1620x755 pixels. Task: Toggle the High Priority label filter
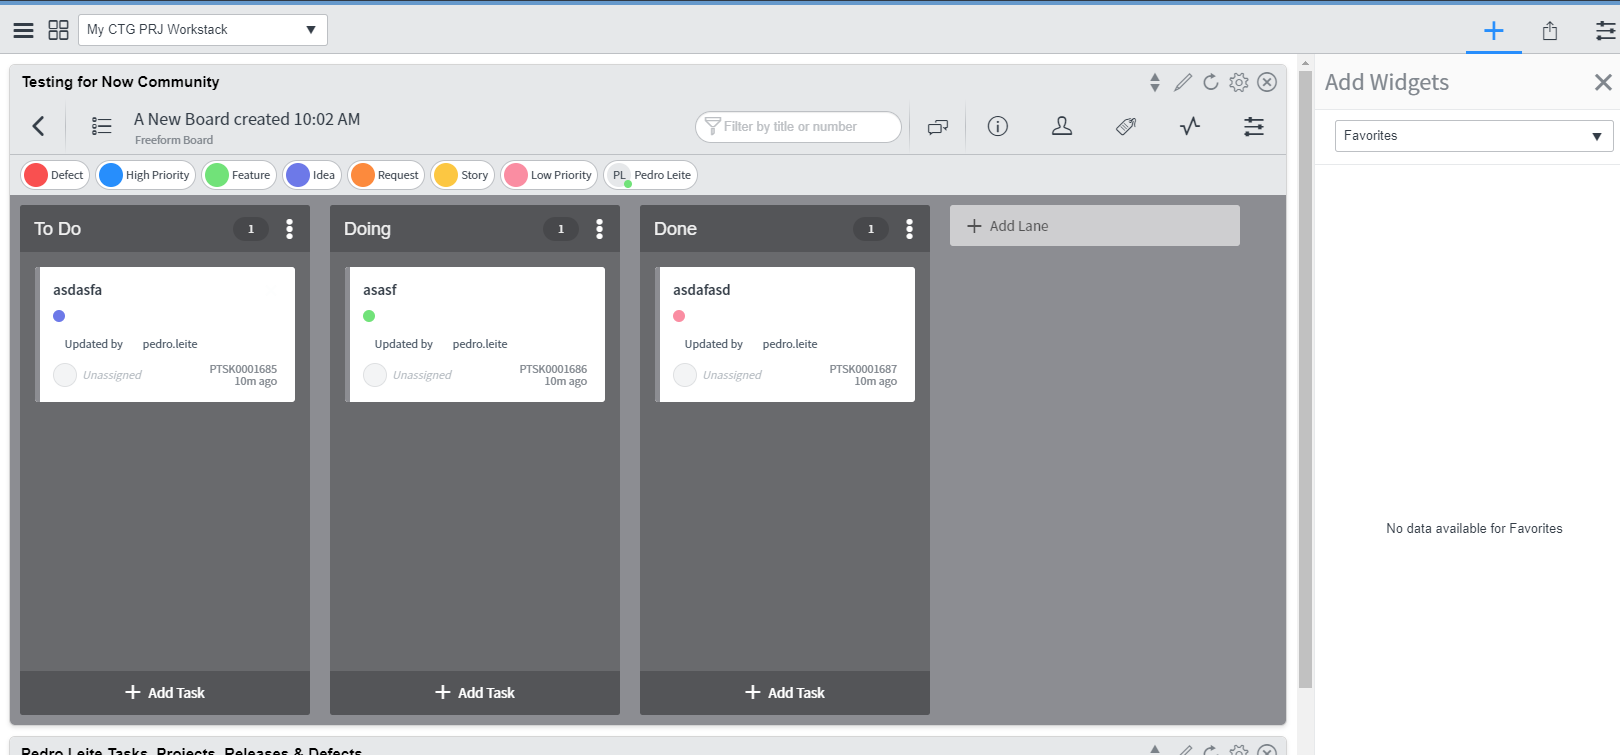tap(146, 175)
